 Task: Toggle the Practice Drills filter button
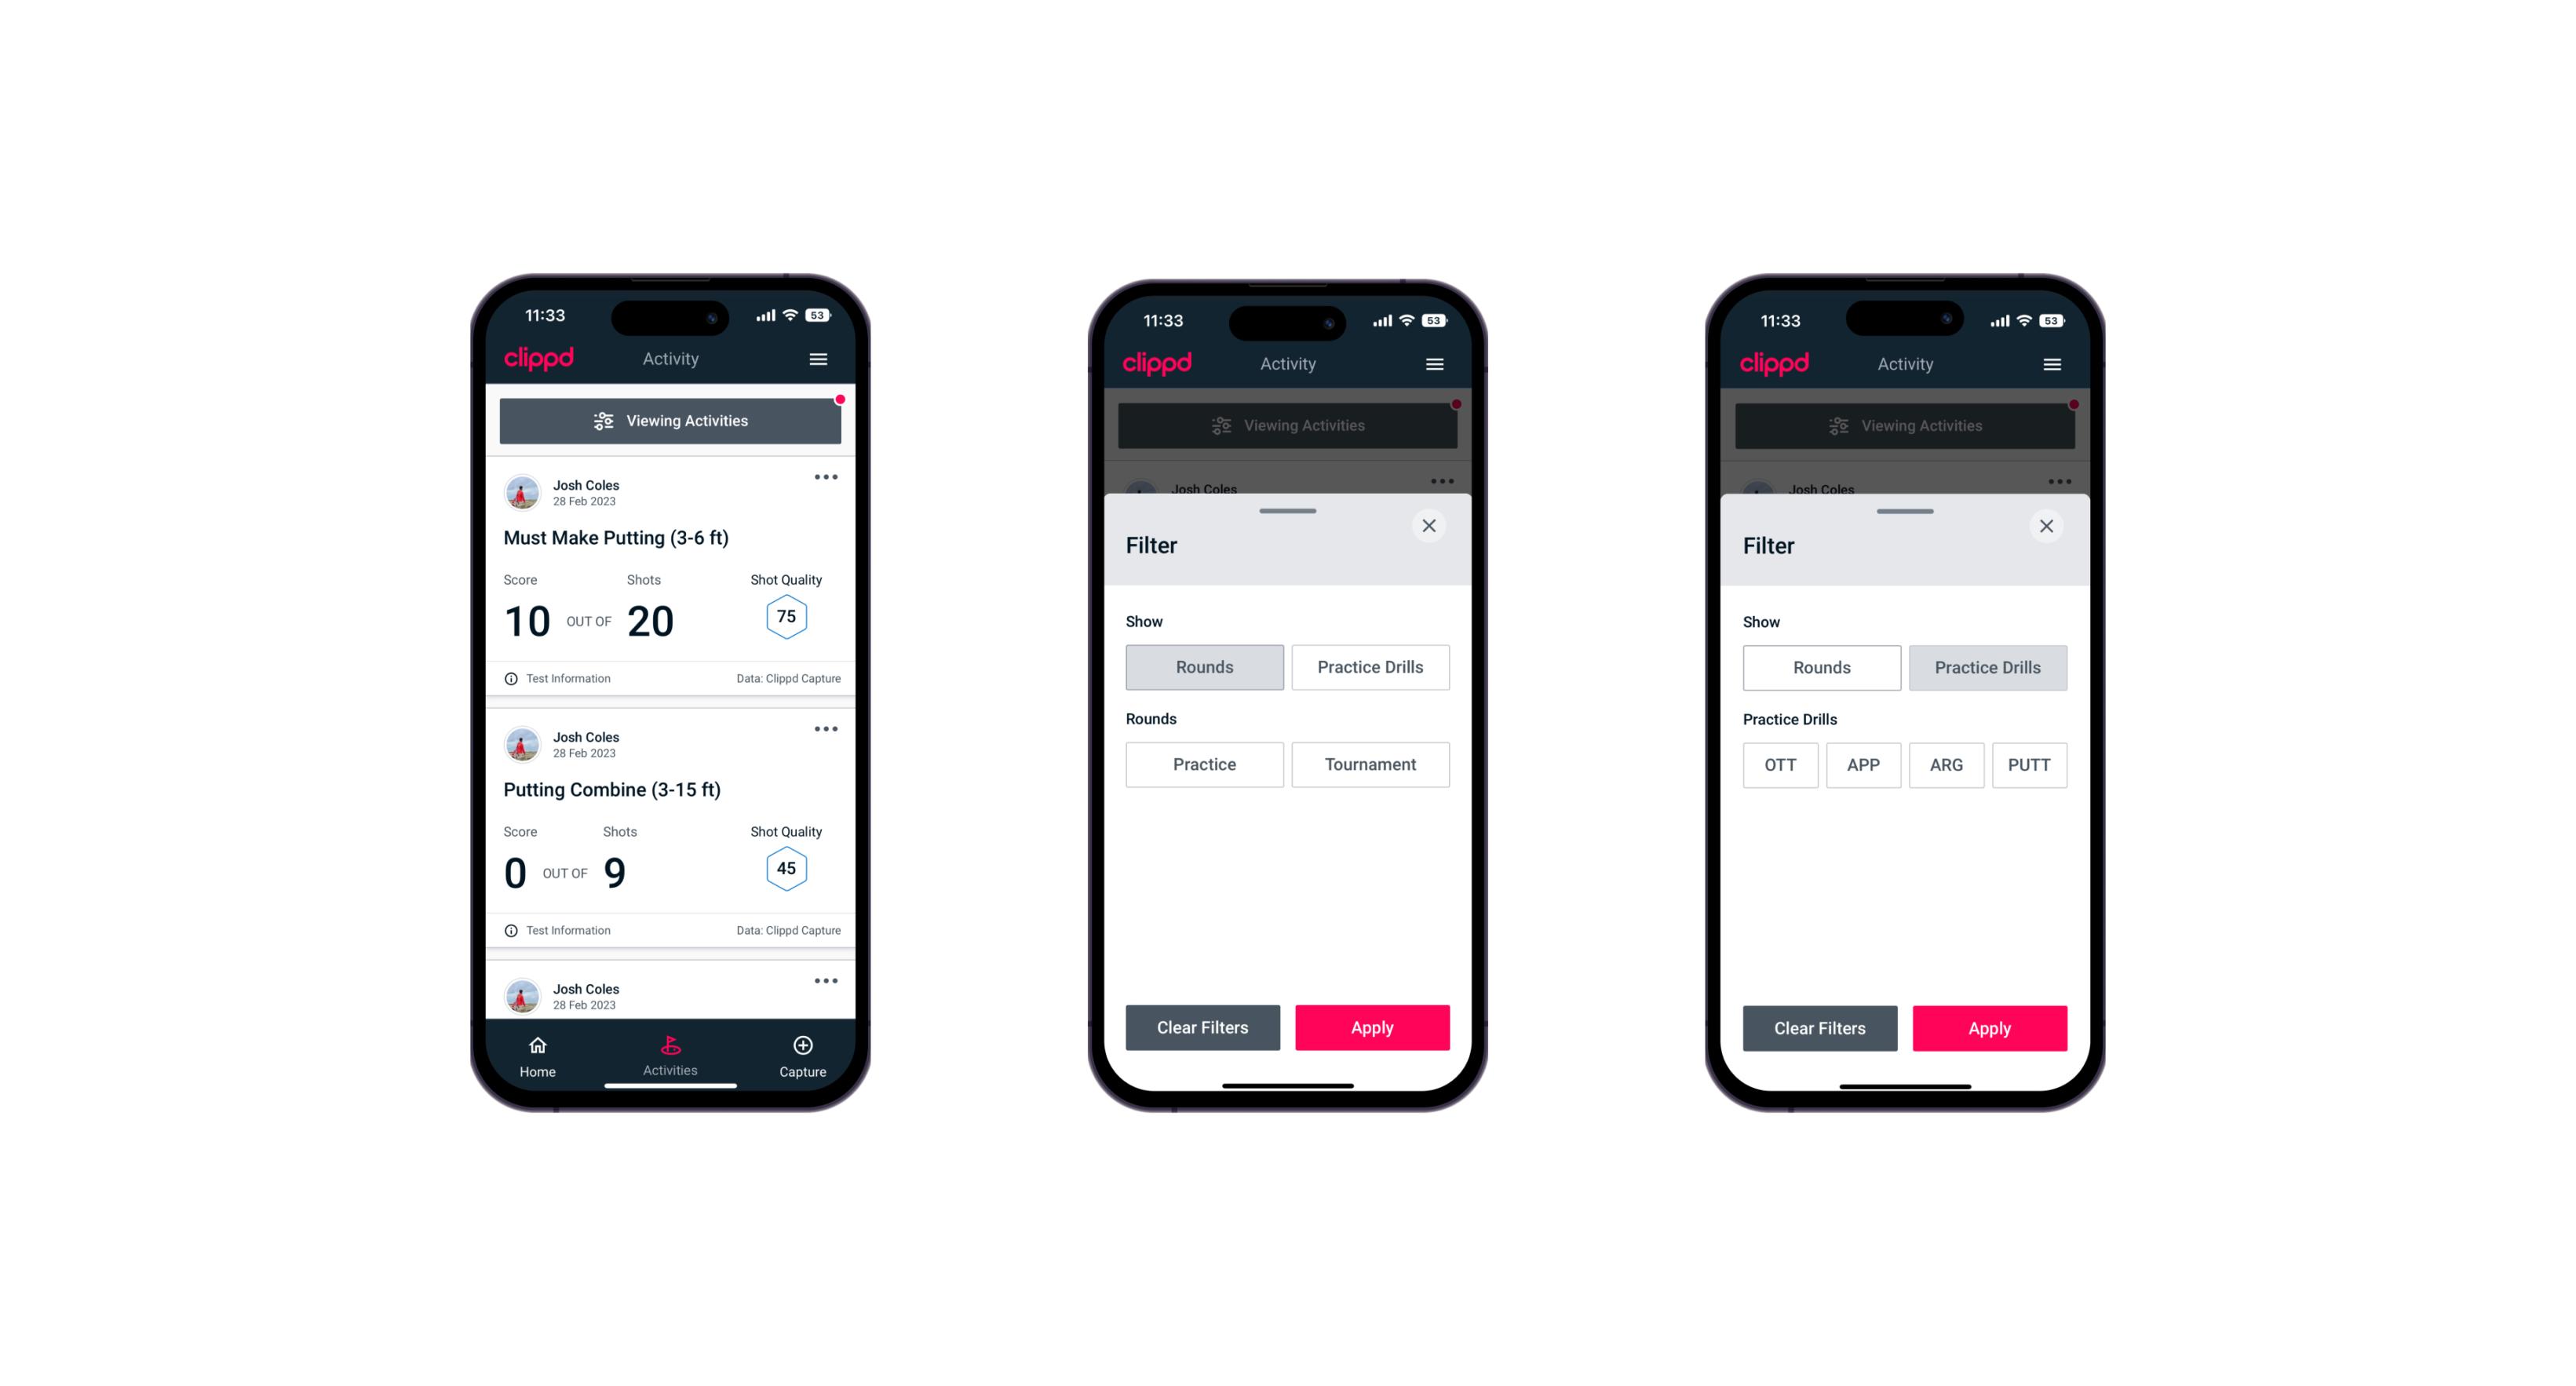(x=1369, y=667)
